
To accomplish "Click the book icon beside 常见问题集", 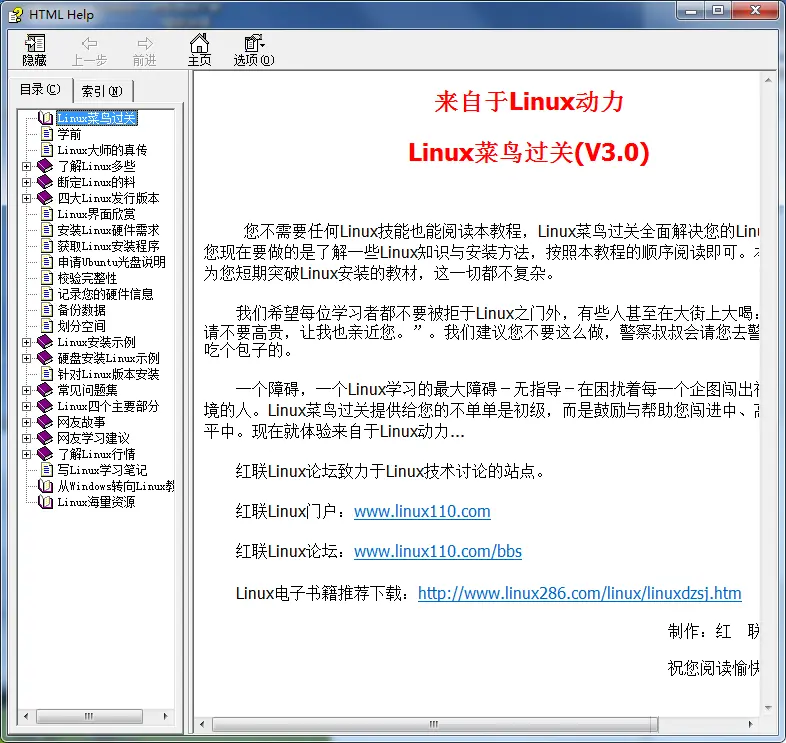I will 45,390.
